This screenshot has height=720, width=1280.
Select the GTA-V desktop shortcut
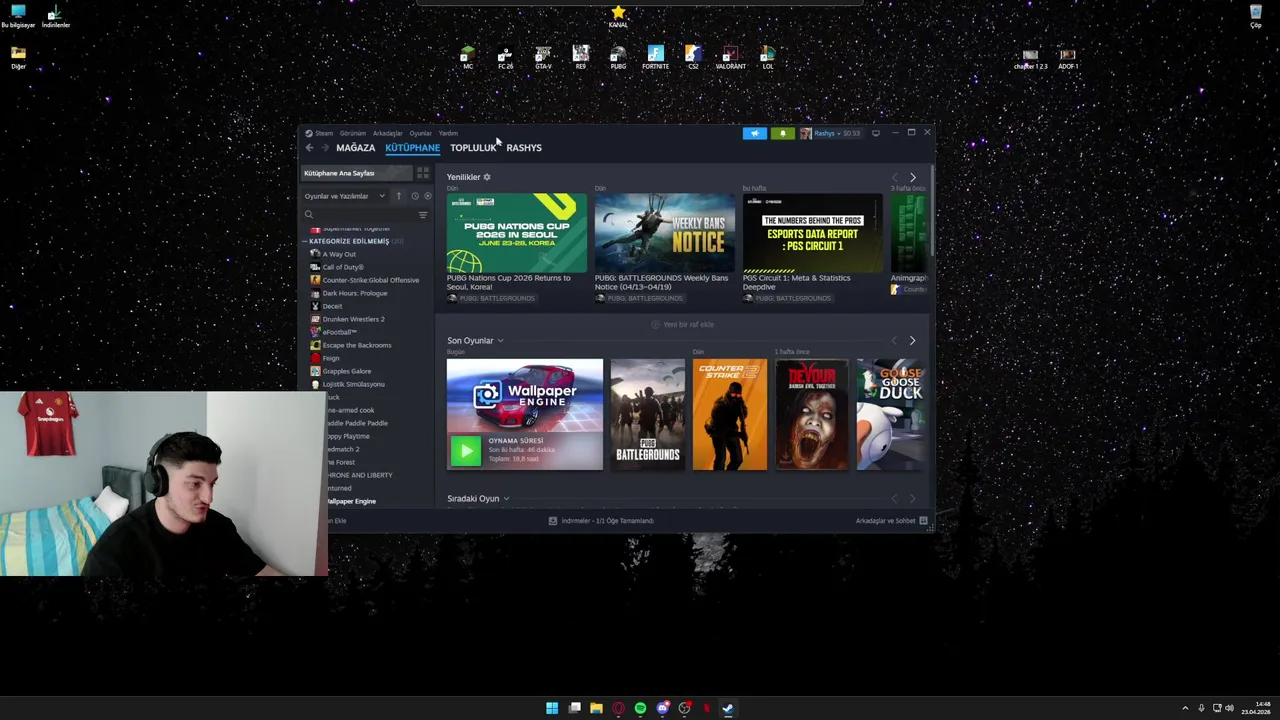tap(543, 56)
